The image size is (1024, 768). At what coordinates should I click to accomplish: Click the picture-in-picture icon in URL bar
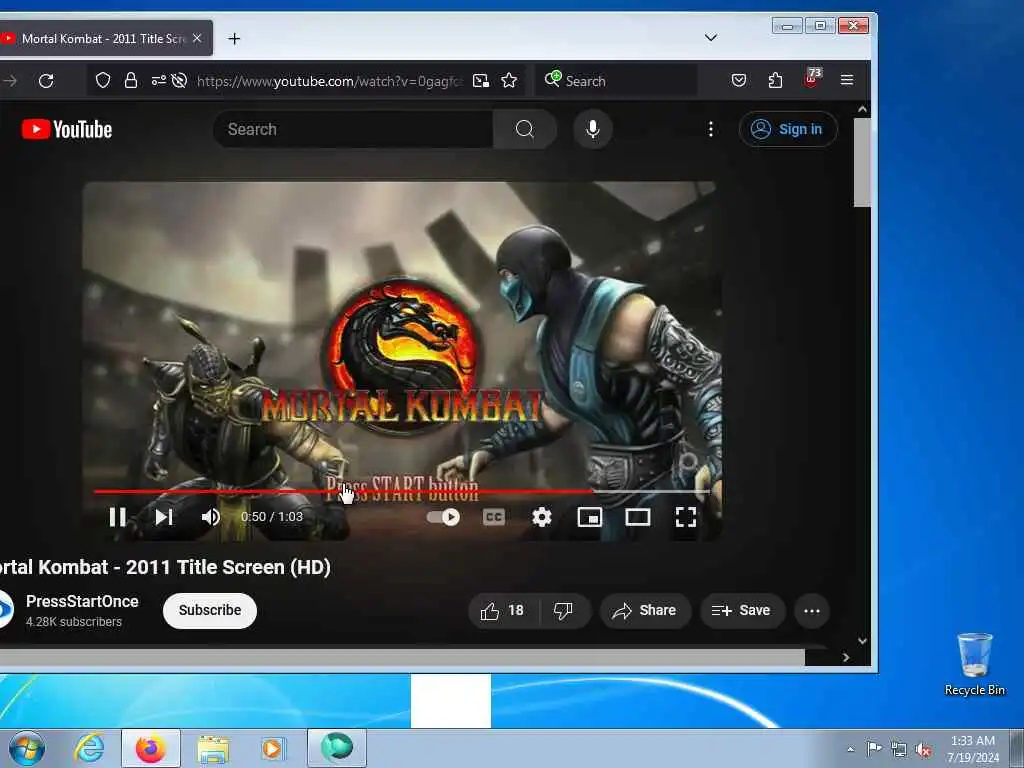click(x=481, y=80)
